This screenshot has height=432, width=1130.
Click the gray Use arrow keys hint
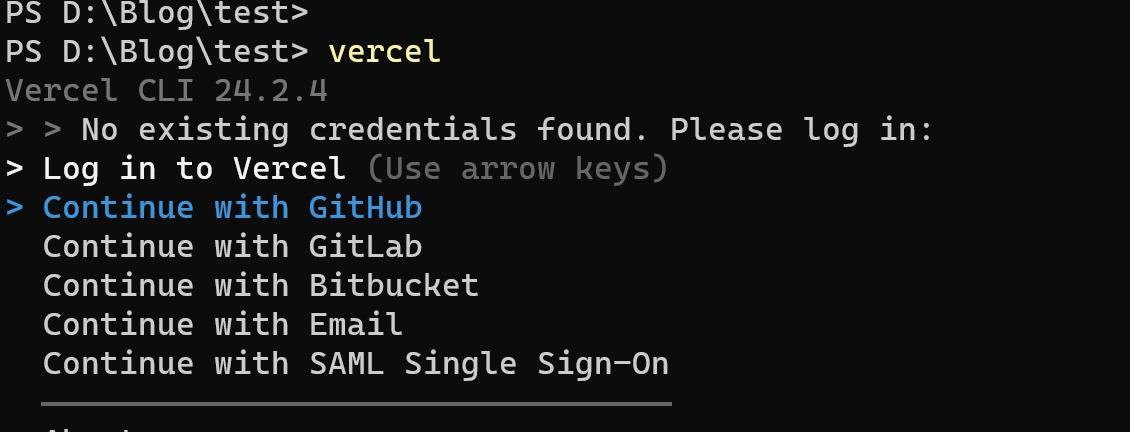pyautogui.click(x=517, y=169)
